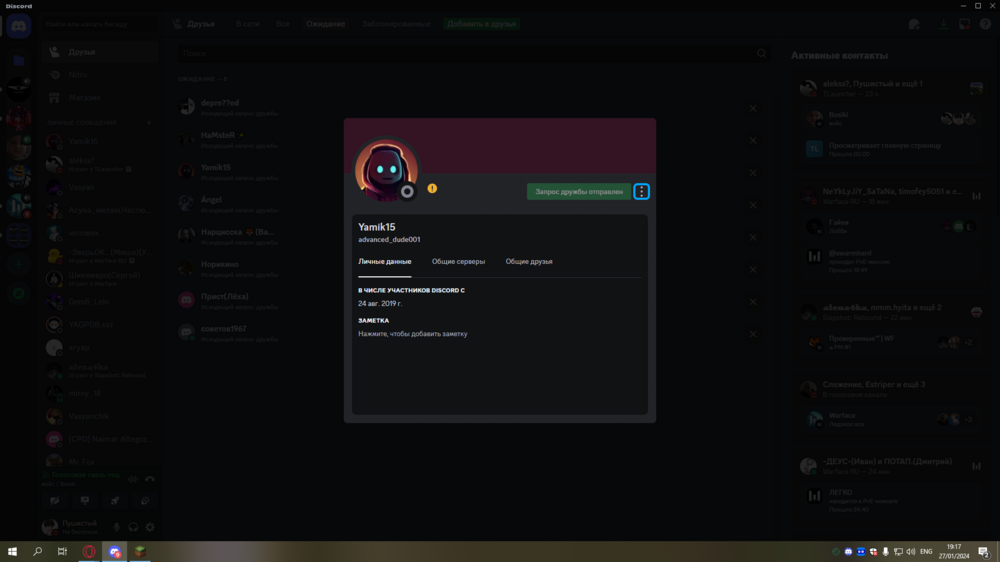The width and height of the screenshot is (1000, 562).
Task: Open the direct message with mirny_18
Action: (x=100, y=394)
